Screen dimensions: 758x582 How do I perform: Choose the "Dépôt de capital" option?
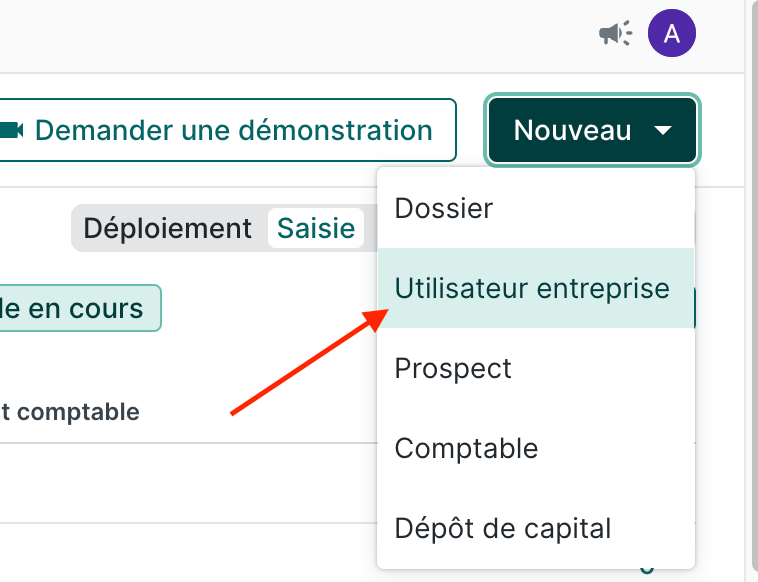(x=502, y=527)
